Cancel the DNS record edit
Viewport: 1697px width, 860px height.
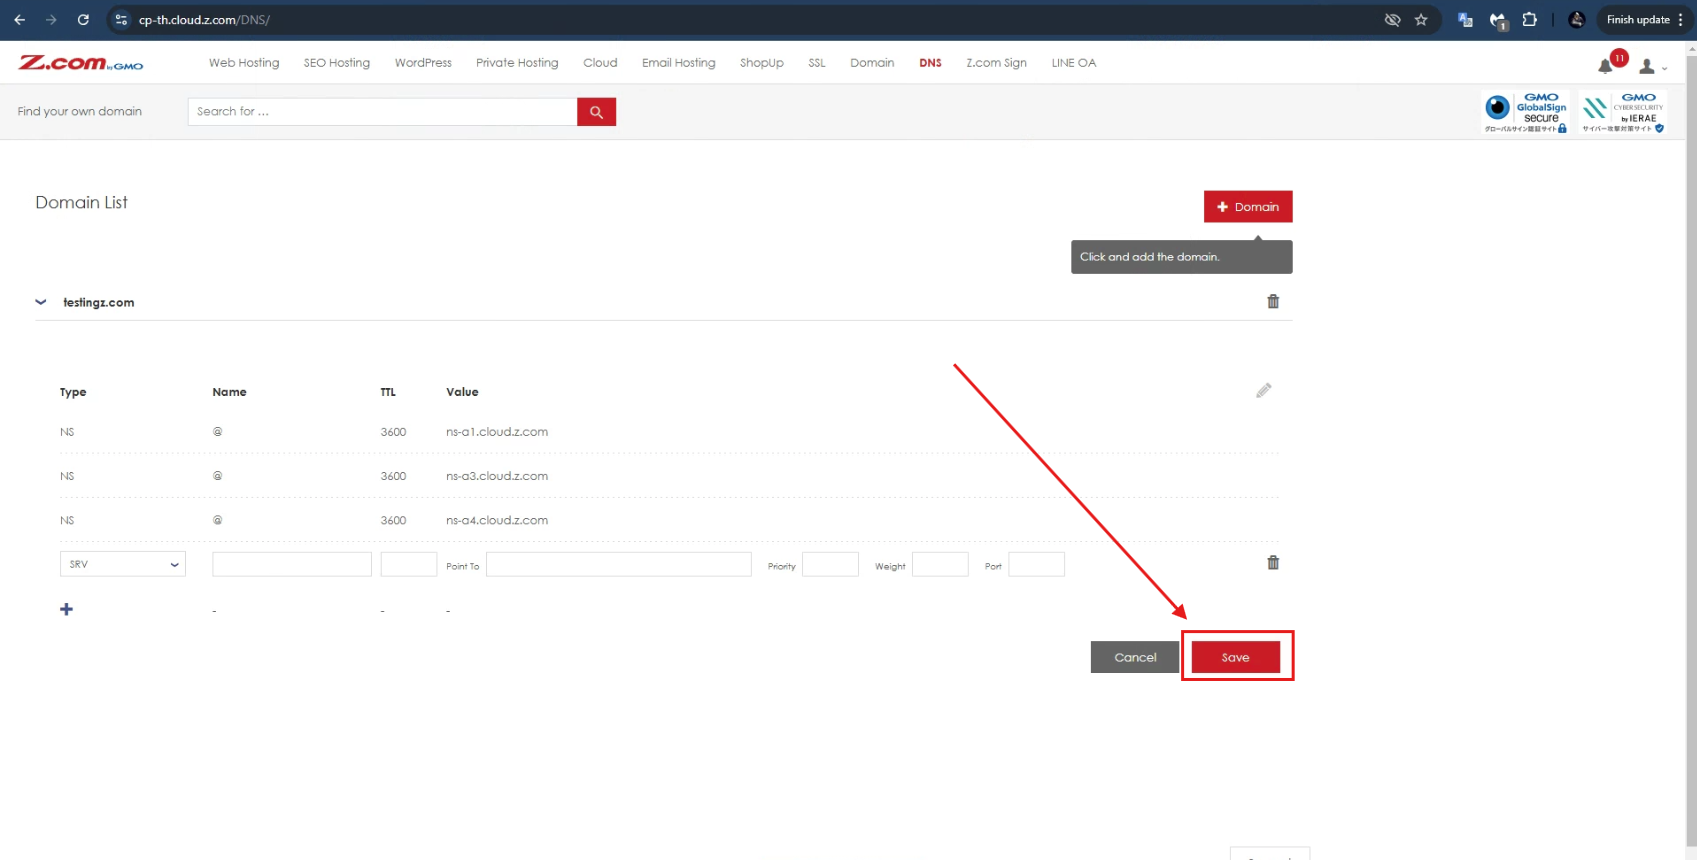pyautogui.click(x=1135, y=657)
